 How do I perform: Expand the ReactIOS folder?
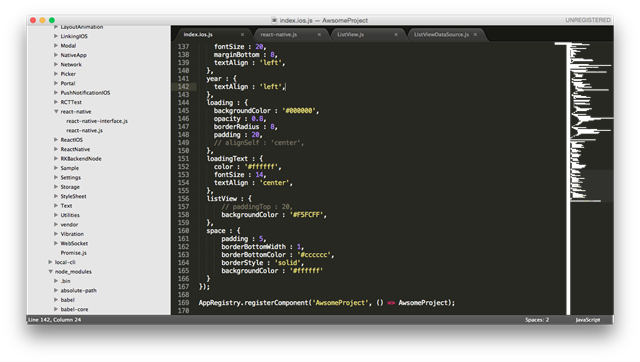coord(56,140)
